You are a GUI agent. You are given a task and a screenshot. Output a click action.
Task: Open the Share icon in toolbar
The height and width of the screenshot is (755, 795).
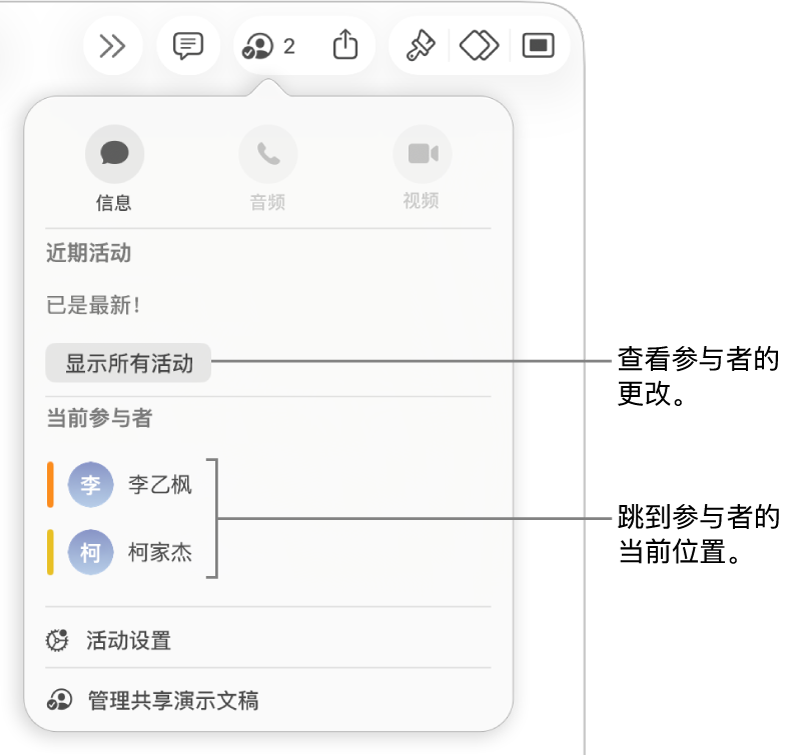pos(345,45)
